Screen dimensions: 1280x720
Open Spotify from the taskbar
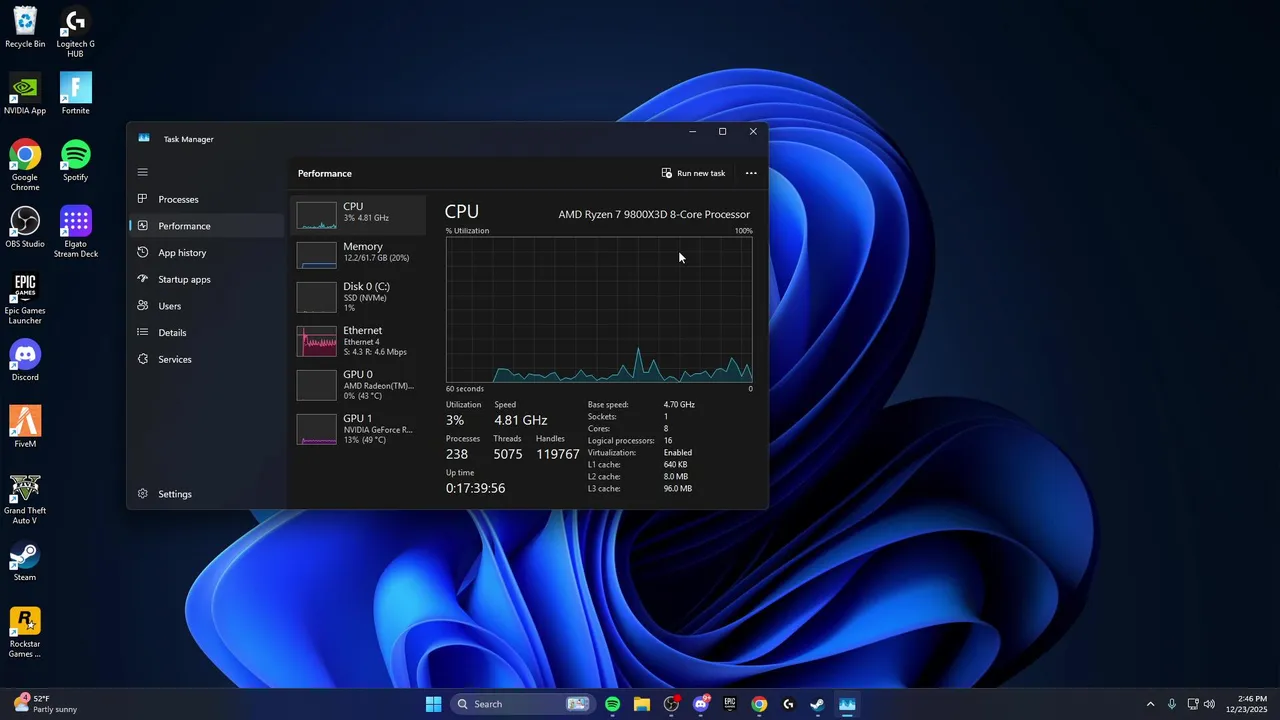coord(613,704)
